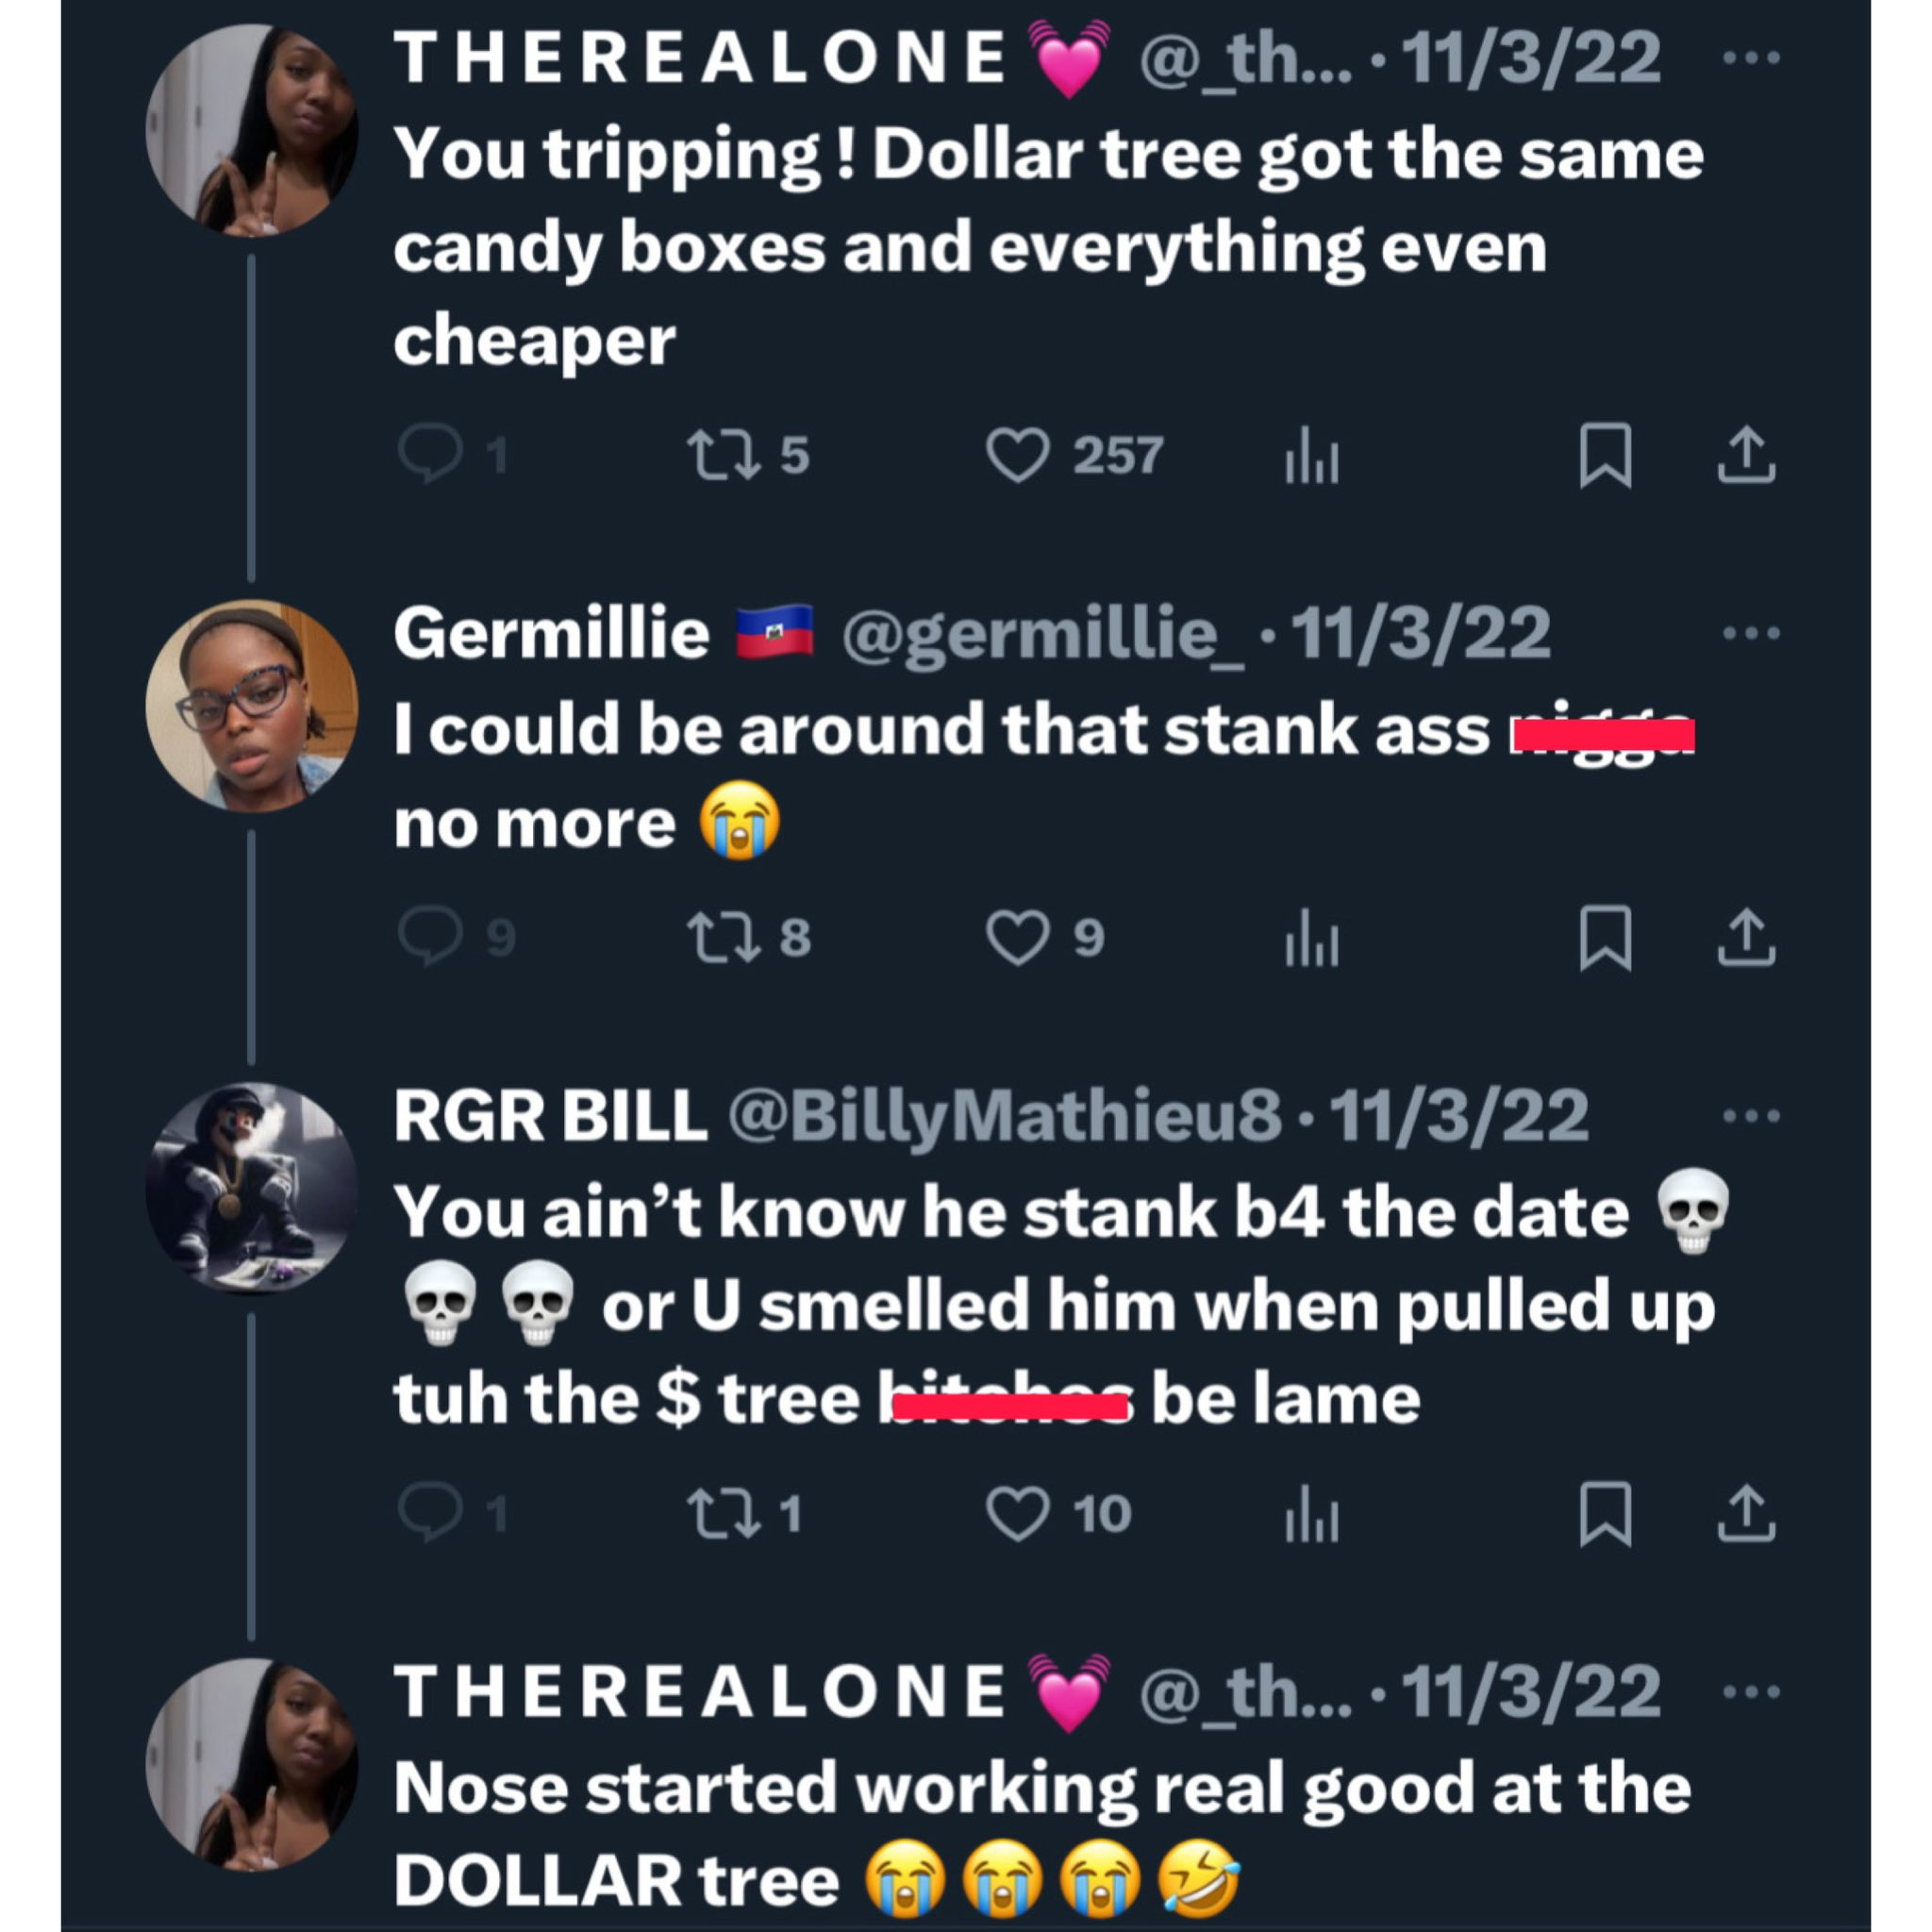Open the @germillie_ profile handle
The height and width of the screenshot is (1932, 1932).
[1044, 634]
